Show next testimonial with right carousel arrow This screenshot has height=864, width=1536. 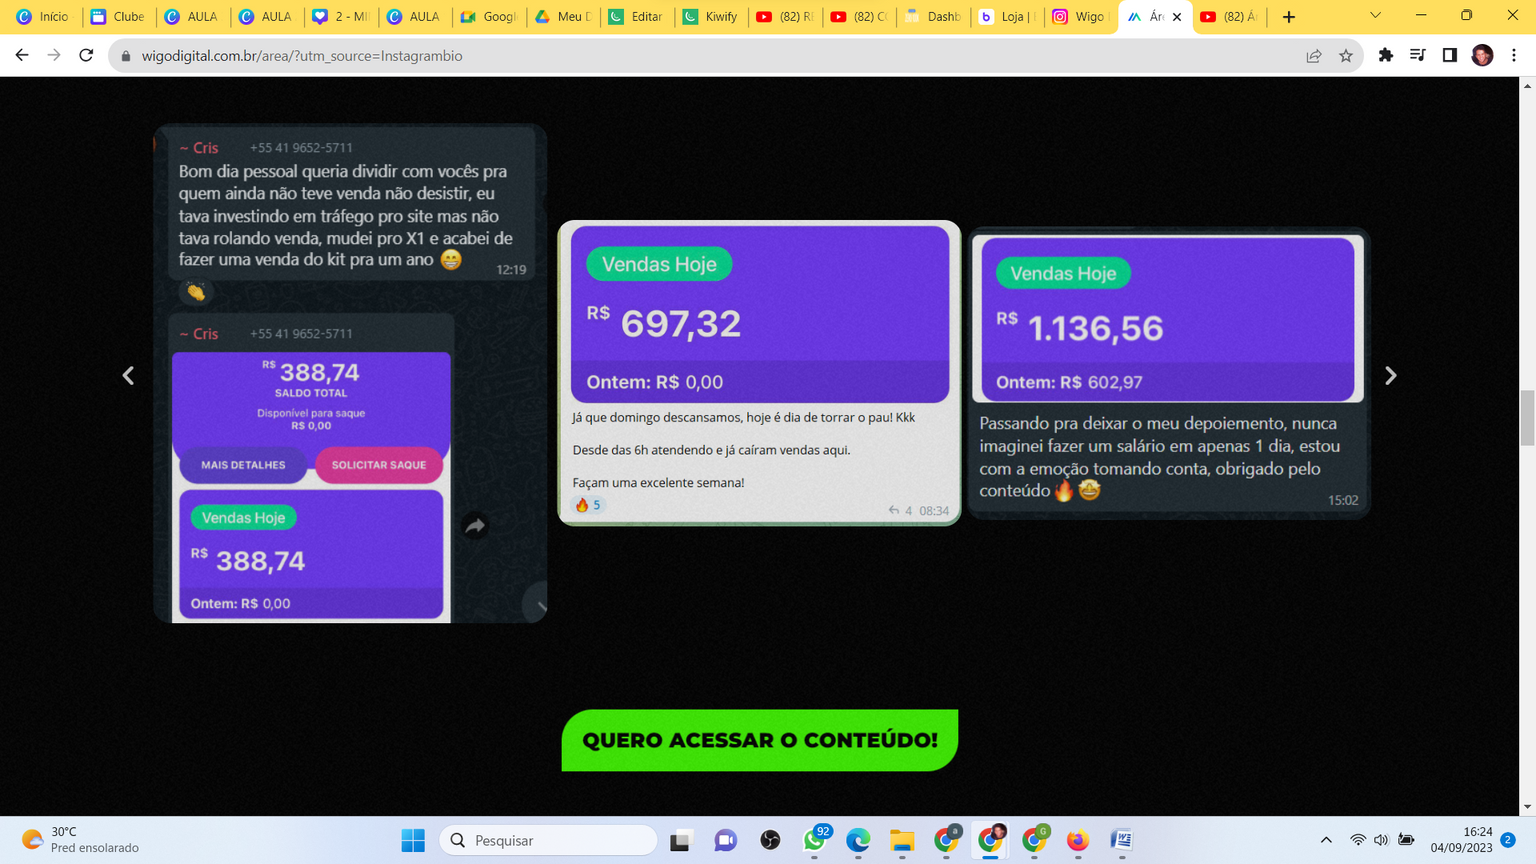pos(1390,375)
